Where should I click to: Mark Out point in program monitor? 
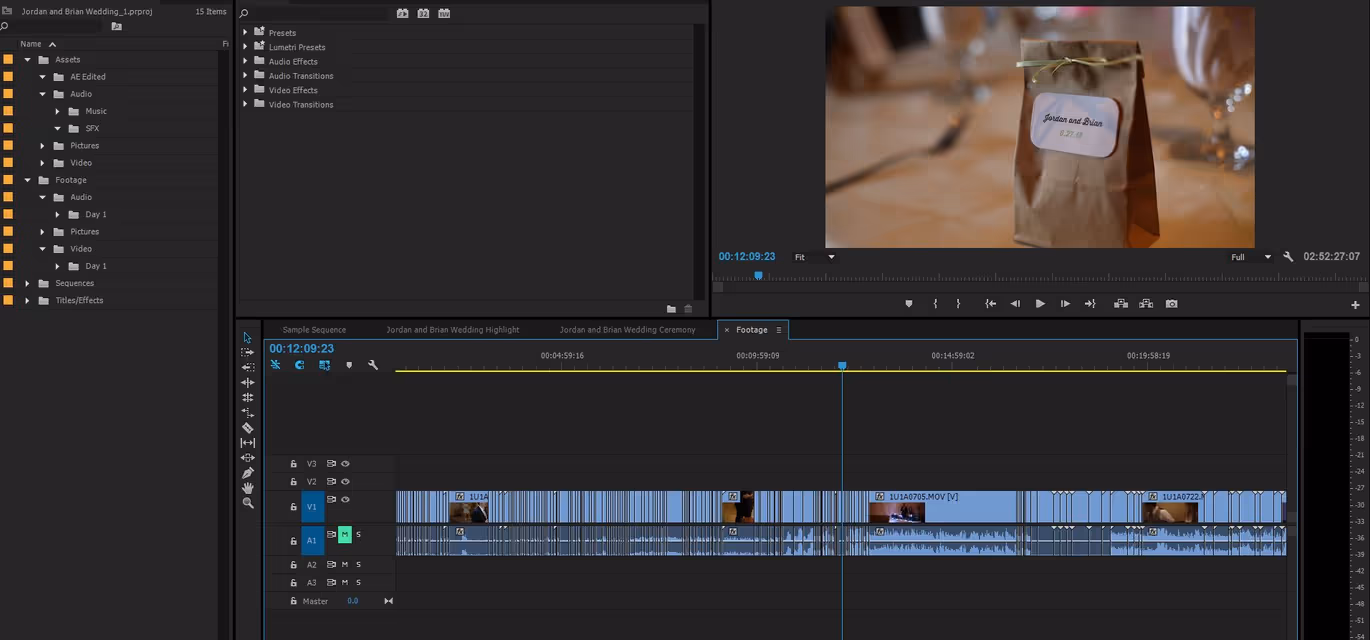[958, 304]
